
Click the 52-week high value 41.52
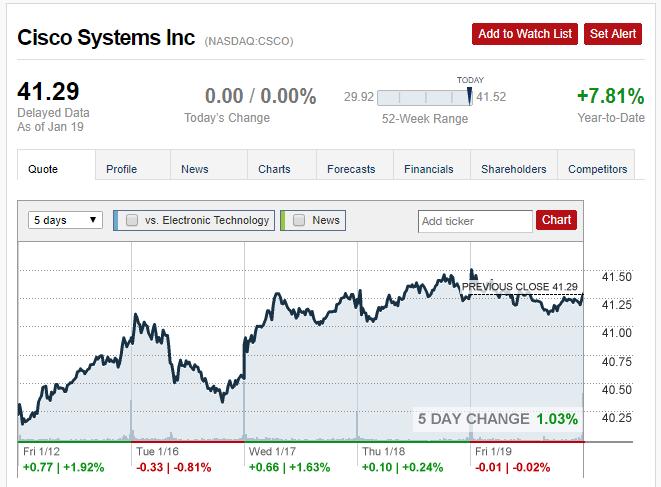tap(491, 97)
